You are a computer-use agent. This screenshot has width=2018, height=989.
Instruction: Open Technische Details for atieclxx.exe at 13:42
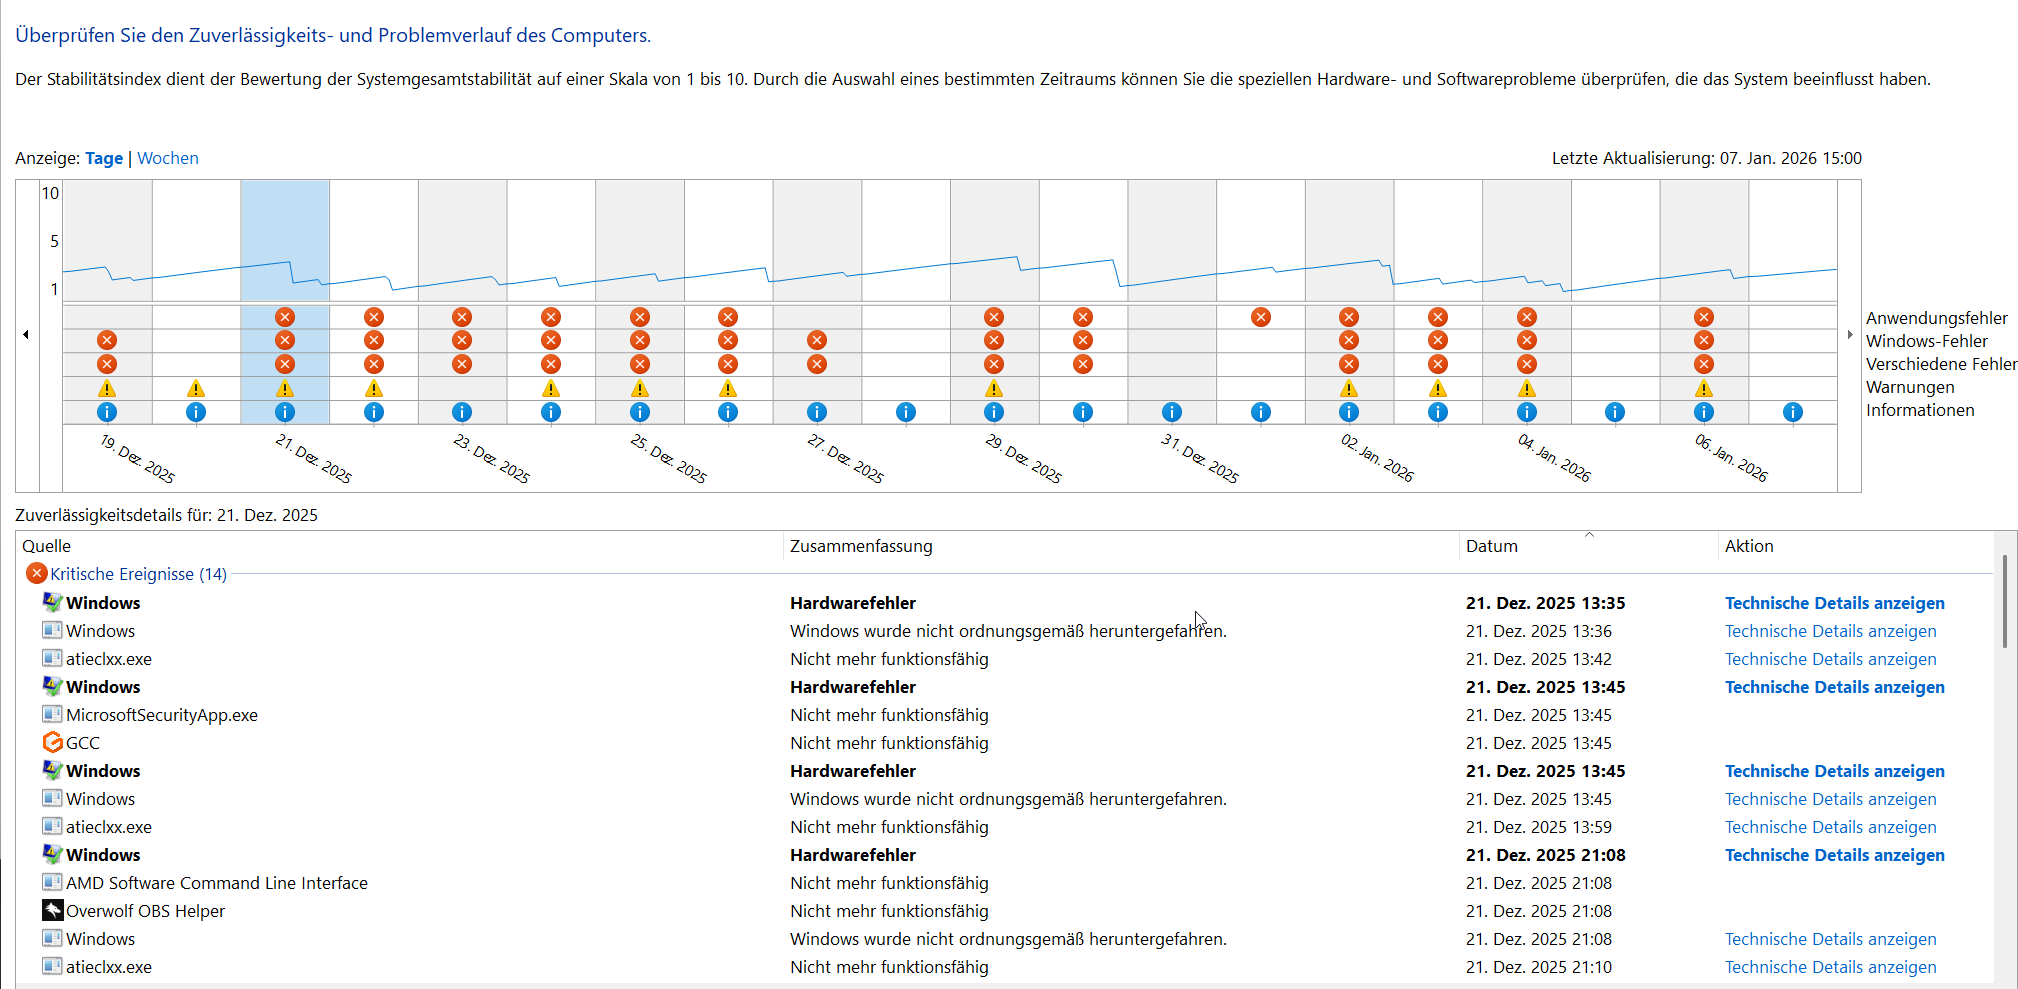coord(1830,659)
